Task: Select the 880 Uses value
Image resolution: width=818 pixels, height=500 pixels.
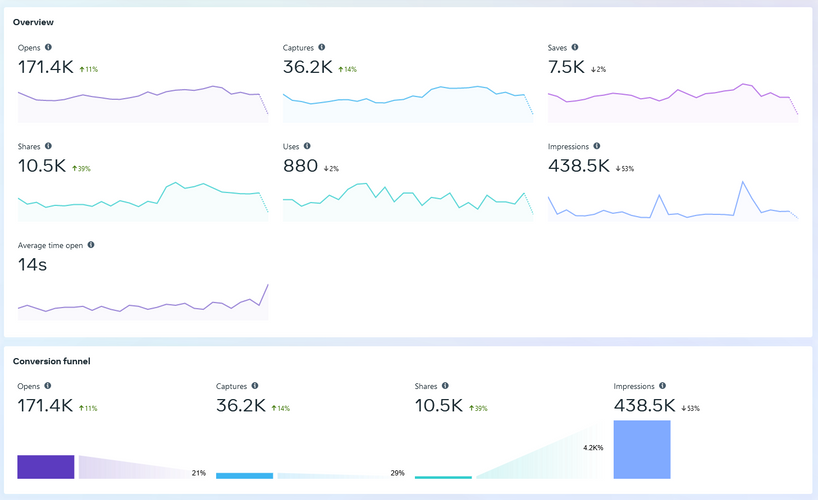Action: (300, 166)
